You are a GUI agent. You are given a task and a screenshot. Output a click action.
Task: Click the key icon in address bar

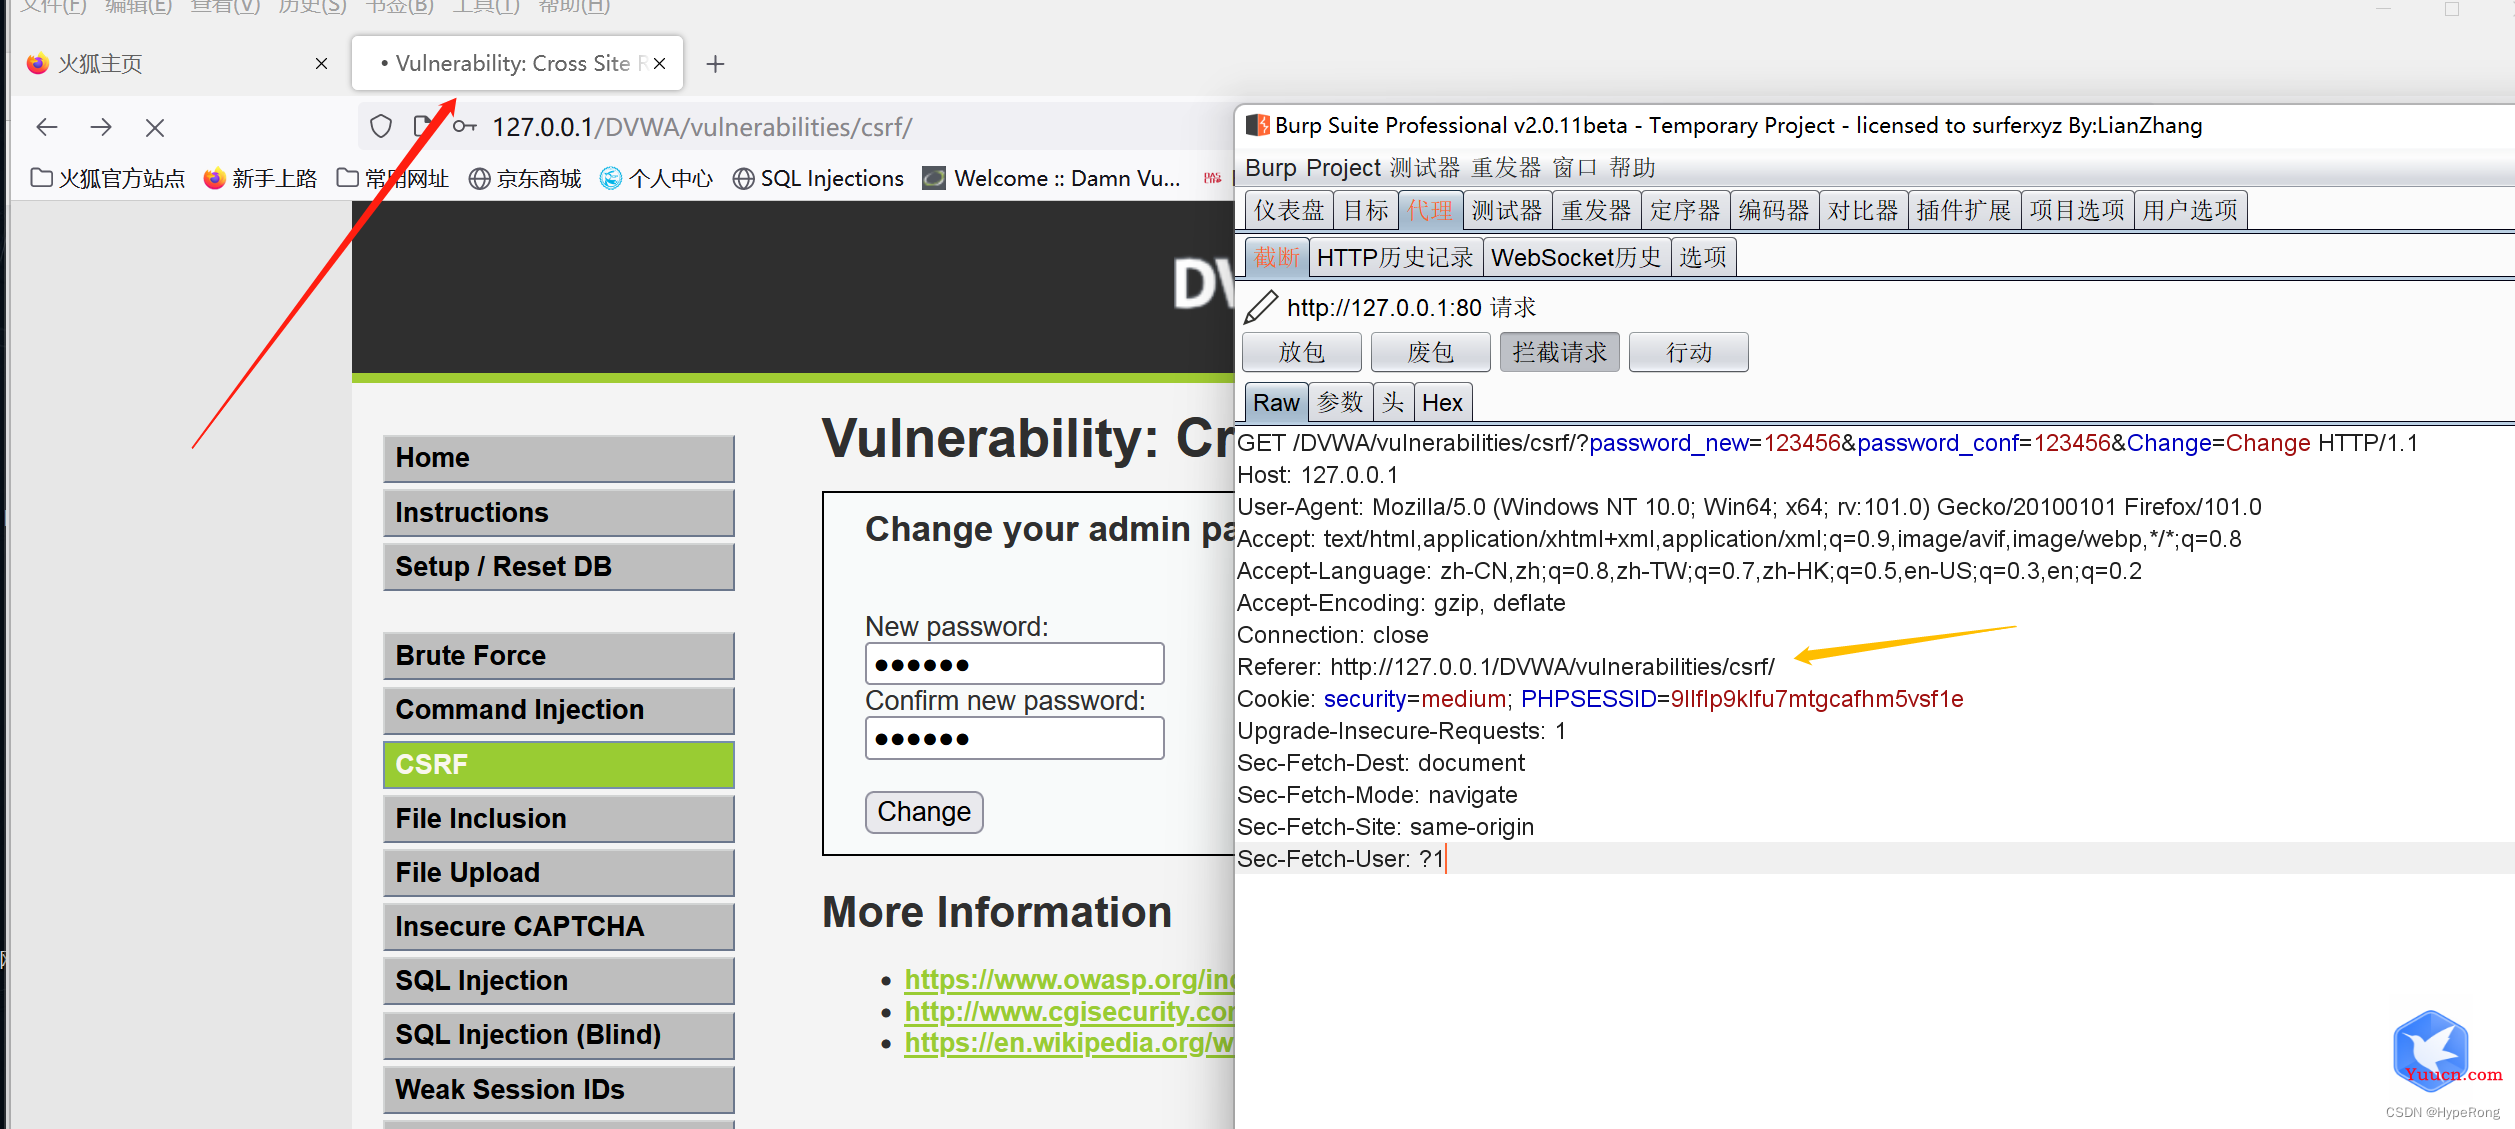click(464, 127)
